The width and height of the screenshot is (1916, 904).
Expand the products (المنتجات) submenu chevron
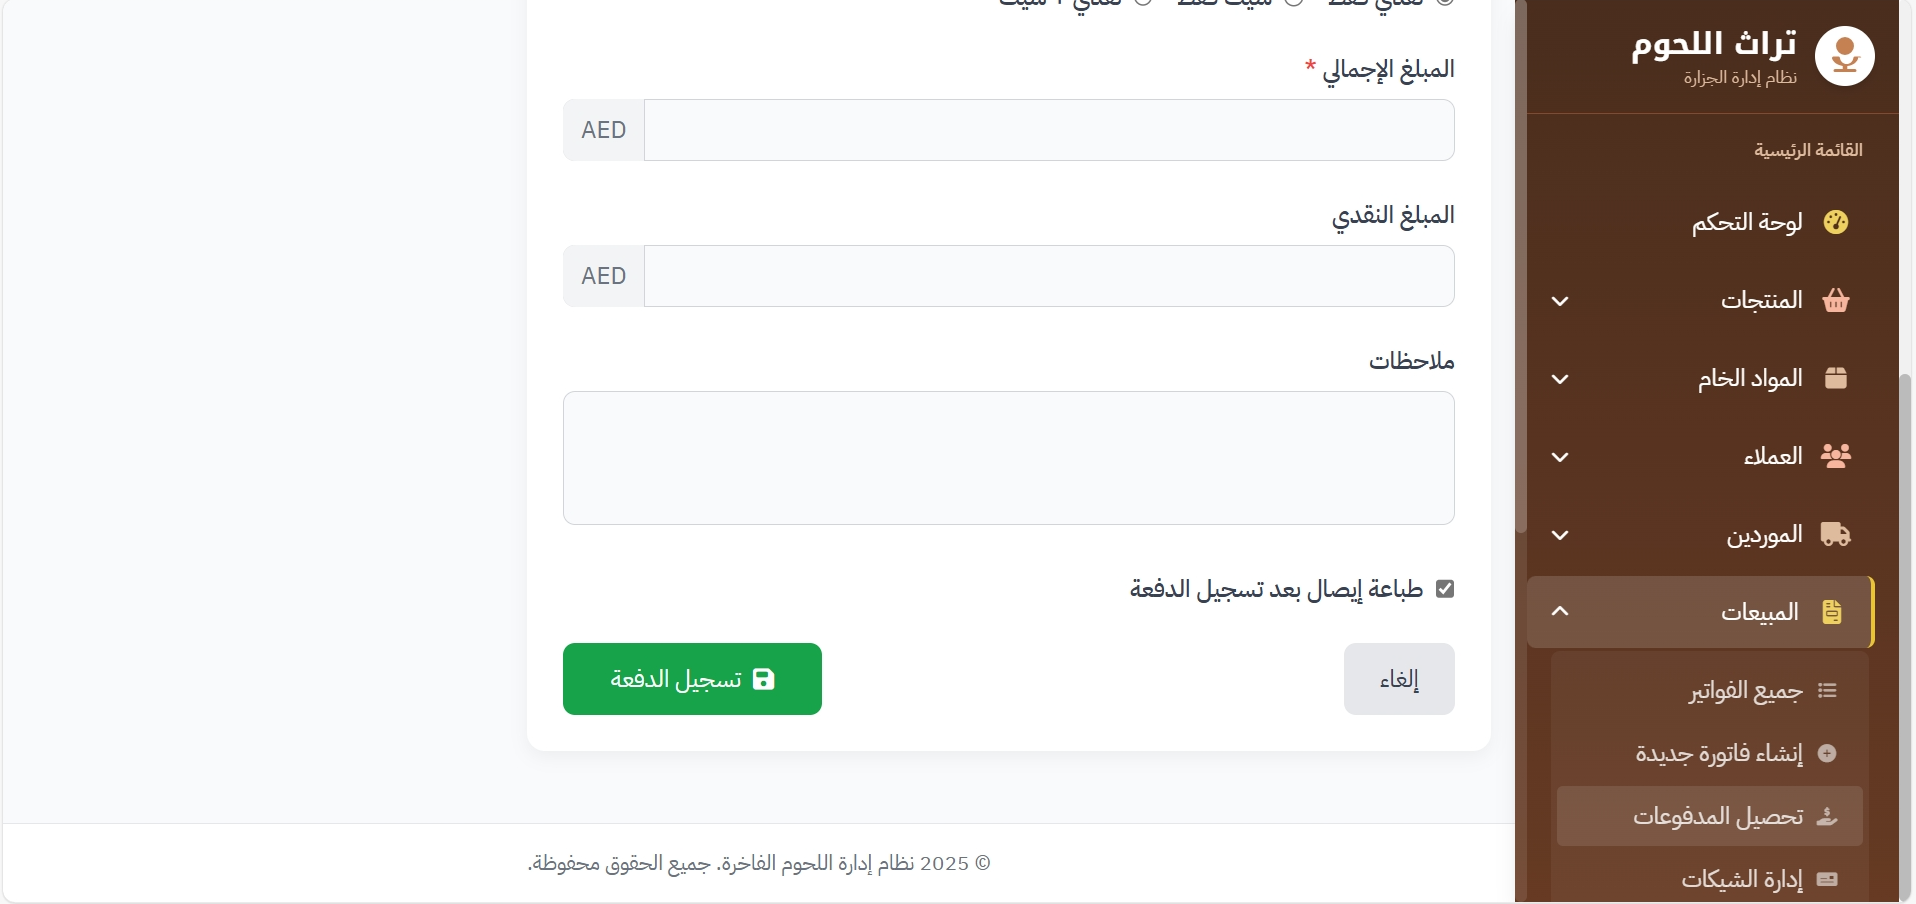coord(1560,301)
